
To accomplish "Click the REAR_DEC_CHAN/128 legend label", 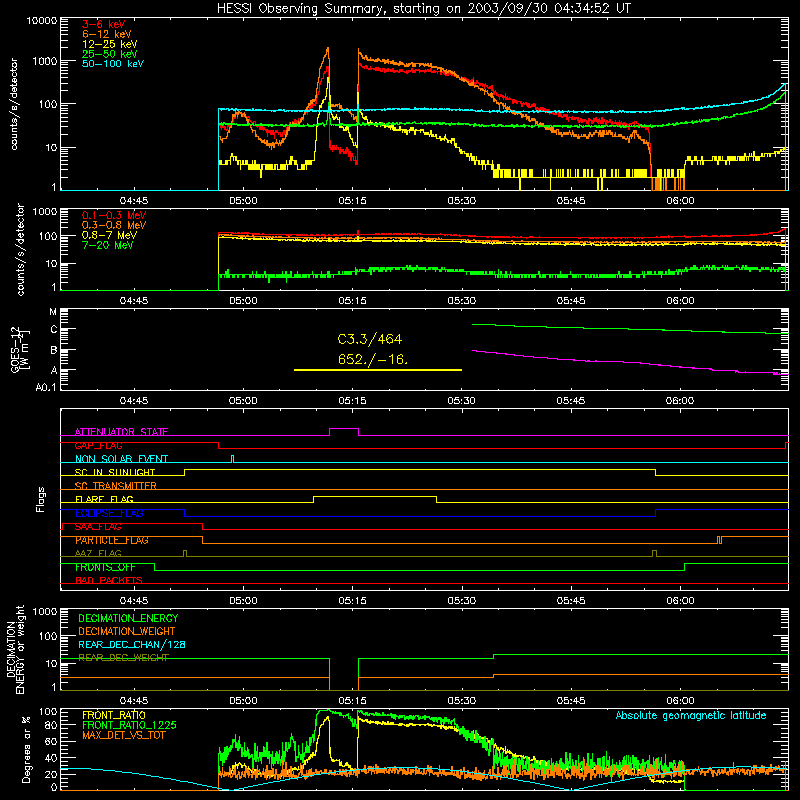I will [132, 645].
